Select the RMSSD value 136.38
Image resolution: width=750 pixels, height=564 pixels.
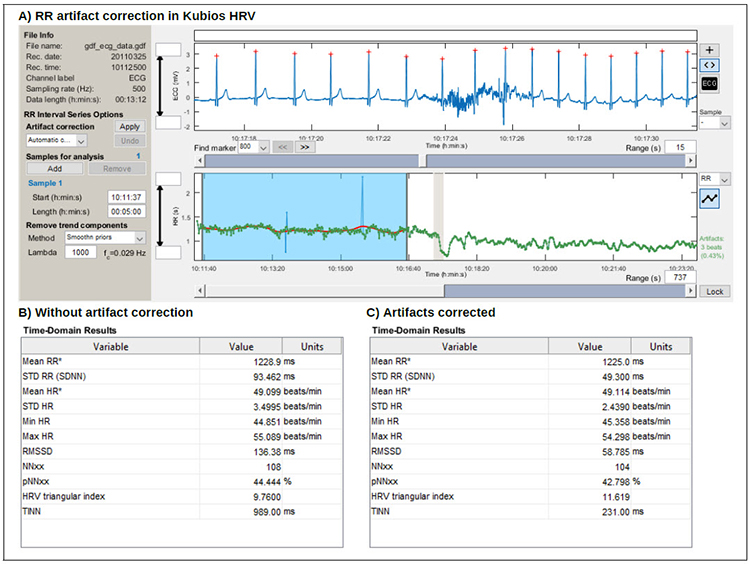[x=267, y=452]
